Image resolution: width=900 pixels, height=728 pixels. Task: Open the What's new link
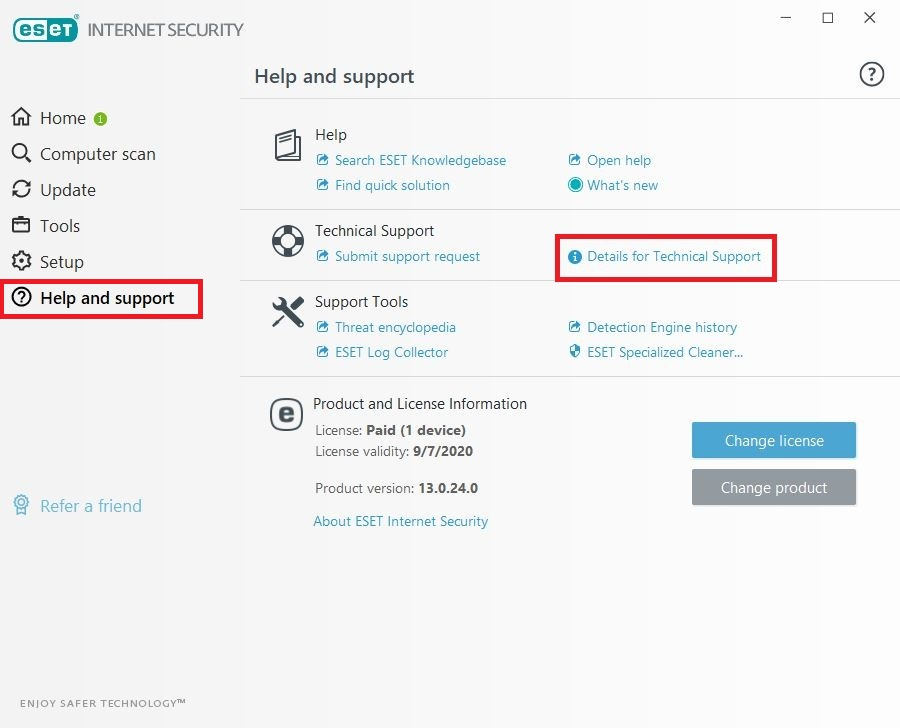click(622, 185)
